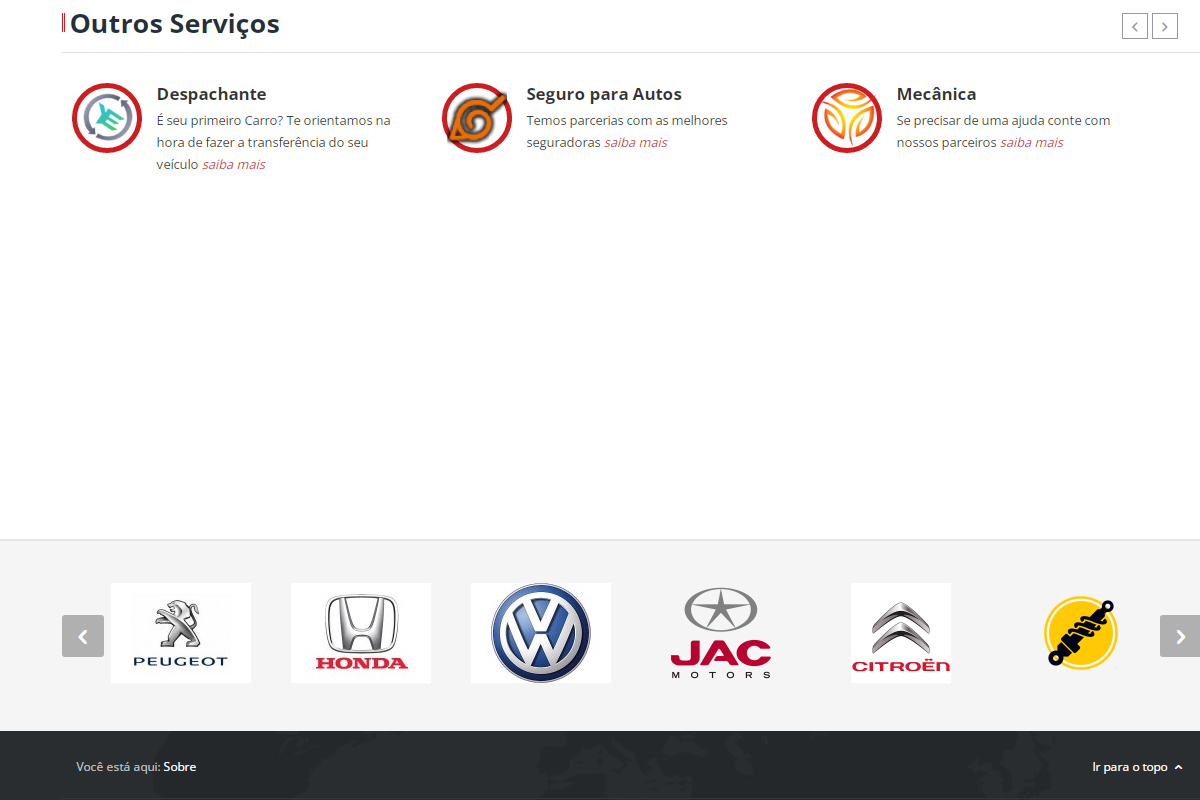The image size is (1200, 800).
Task: Follow 'saiba mais' under Despachante
Action: pos(234,164)
